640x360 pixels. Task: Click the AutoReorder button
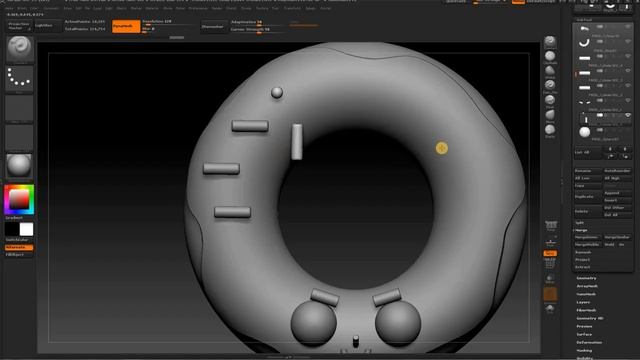pos(618,171)
